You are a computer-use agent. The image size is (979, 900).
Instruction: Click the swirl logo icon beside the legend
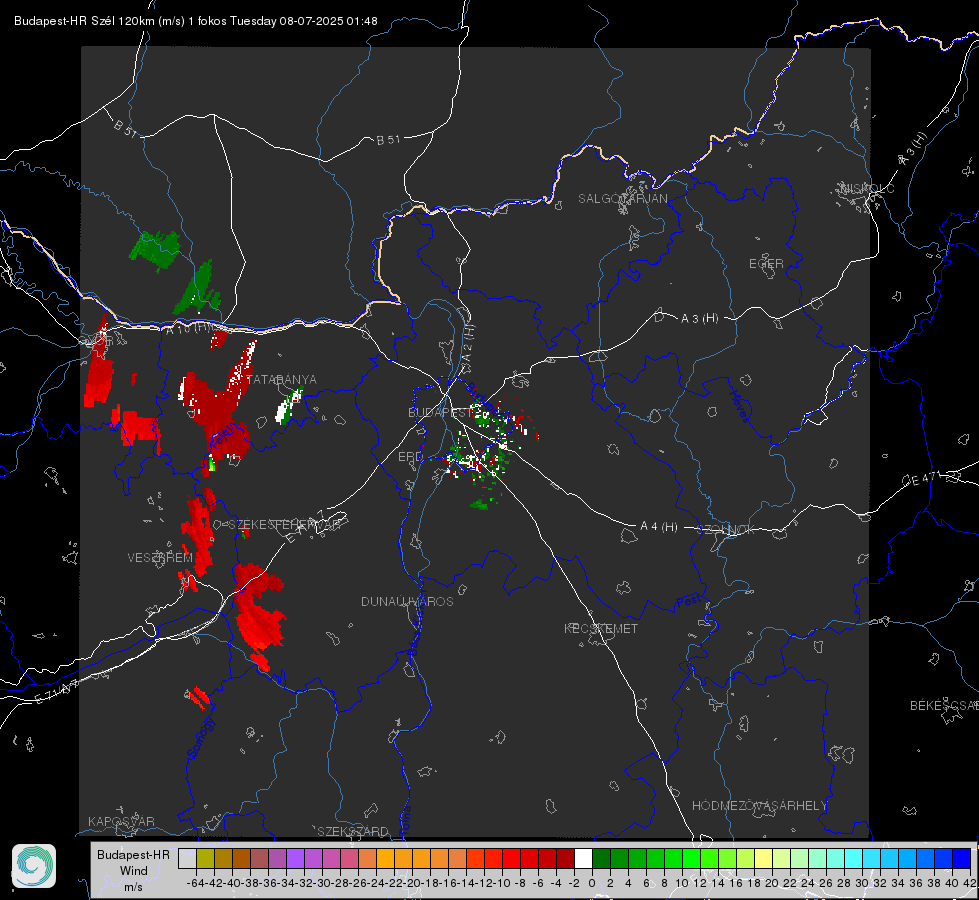click(34, 866)
